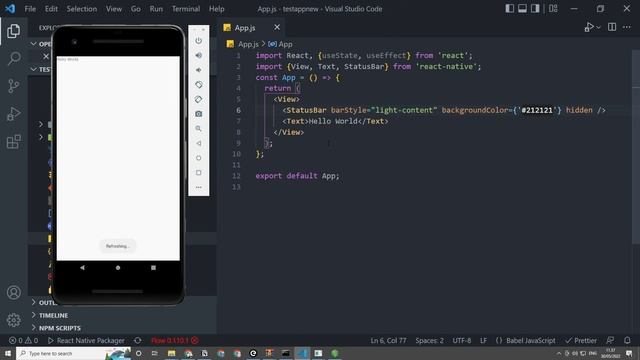Screen dimensions: 640x360
Task: Click the App symbol in breadcrumb
Action: (x=280, y=44)
